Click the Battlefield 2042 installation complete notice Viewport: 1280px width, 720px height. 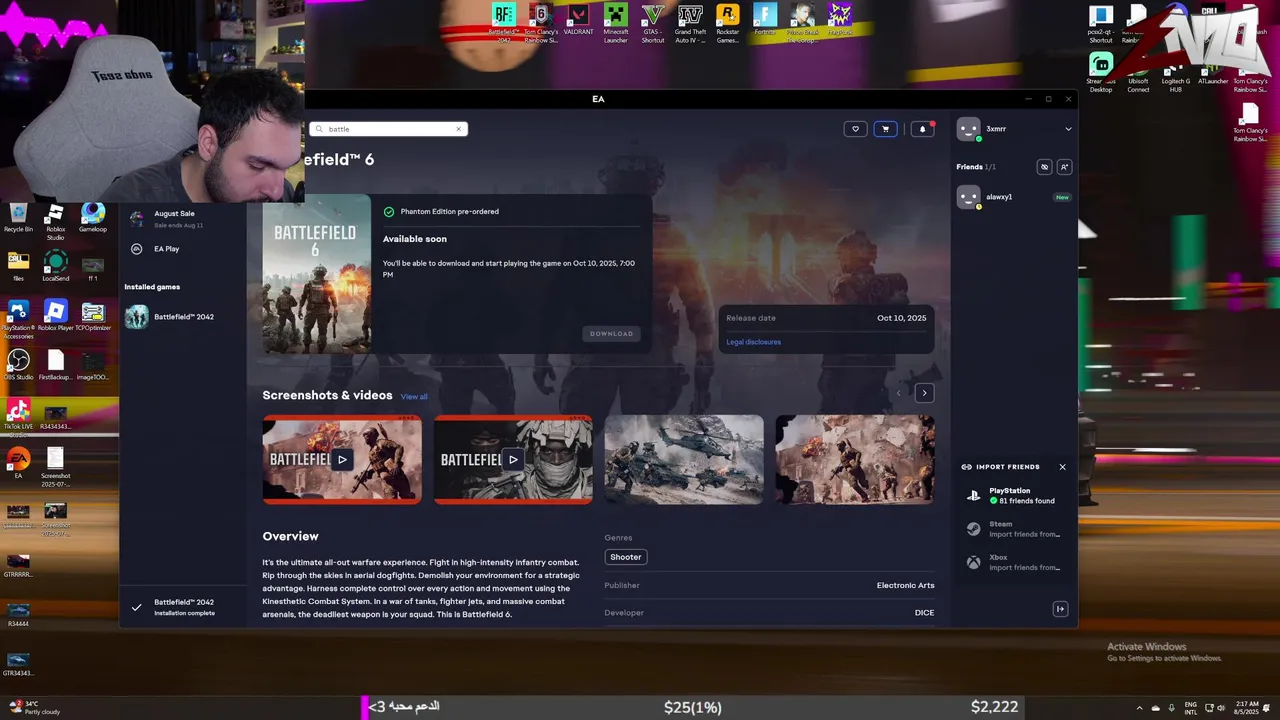[x=183, y=607]
